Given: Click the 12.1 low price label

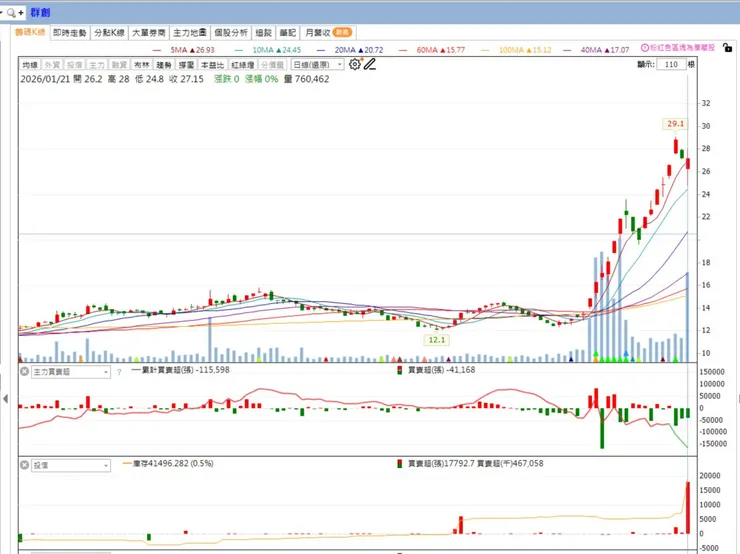Looking at the screenshot, I should coord(437,340).
